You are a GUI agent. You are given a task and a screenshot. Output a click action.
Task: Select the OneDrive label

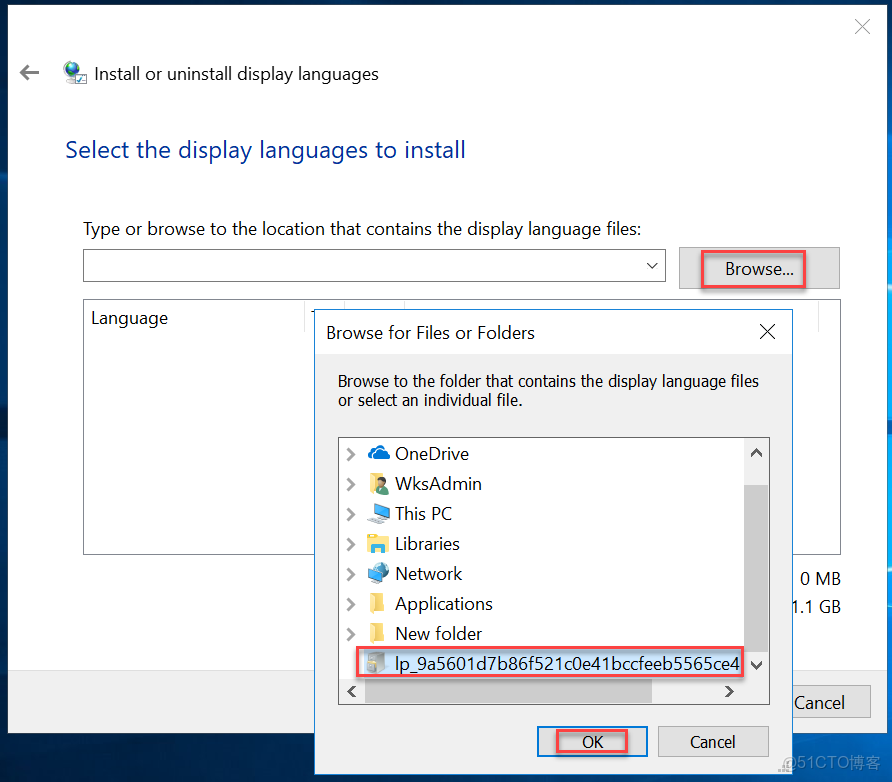click(432, 454)
